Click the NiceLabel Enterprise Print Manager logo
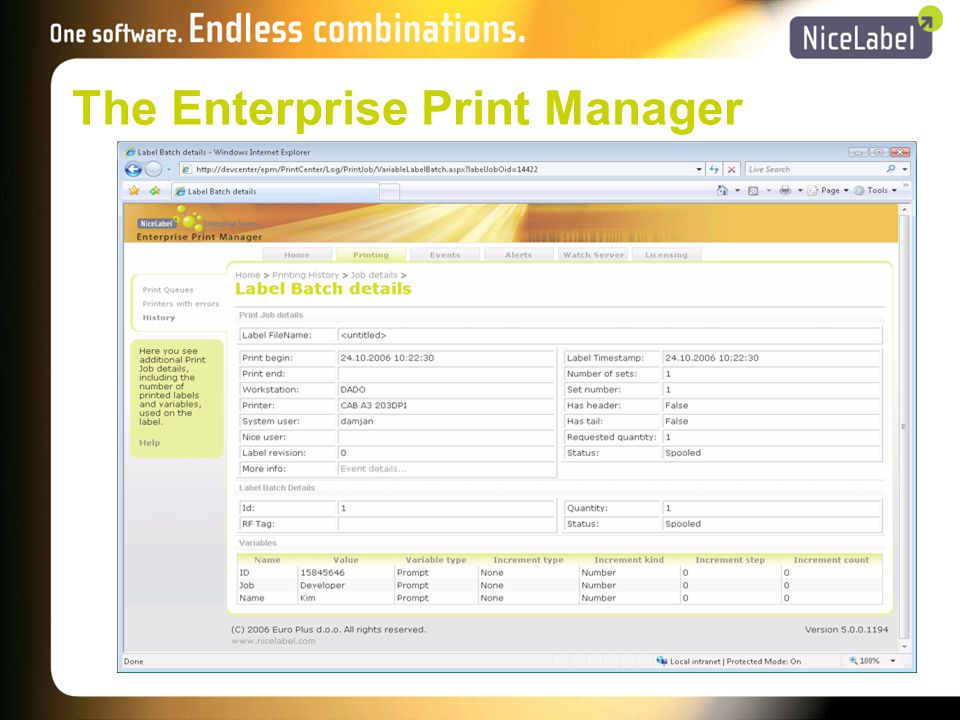The width and height of the screenshot is (960, 720). (199, 224)
